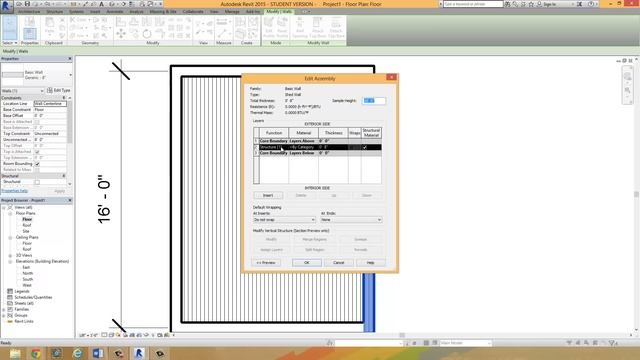
Task: Toggle the Room Bounding checkbox
Action: click(x=37, y=164)
